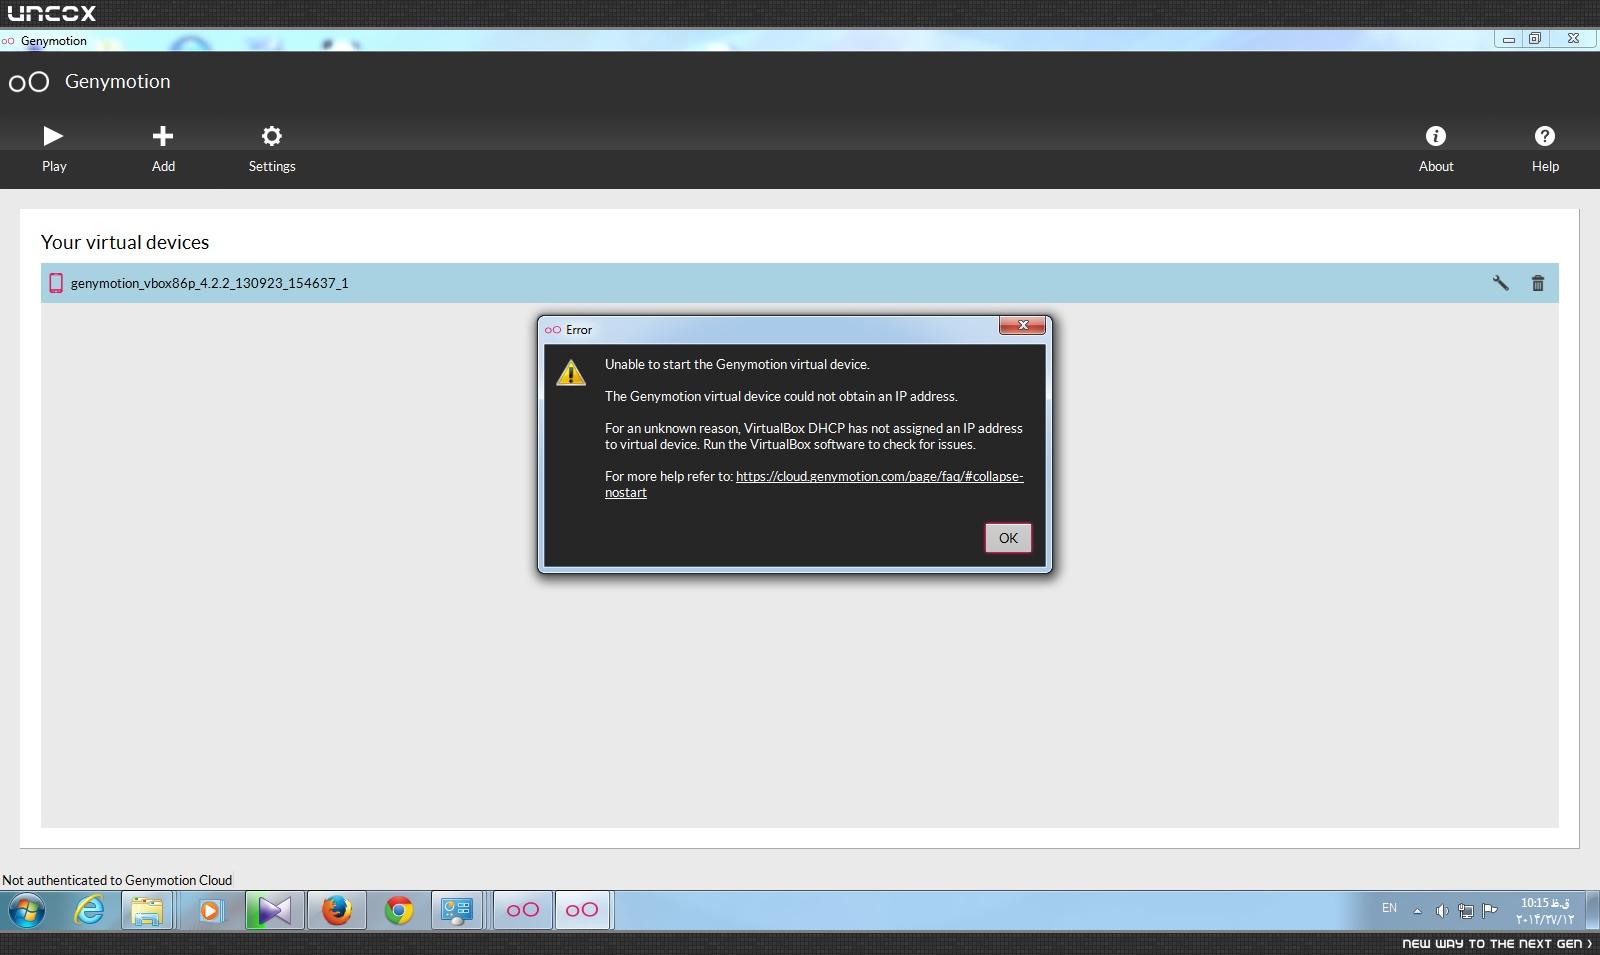The height and width of the screenshot is (955, 1600).
Task: Click the network icon in the system tray
Action: 1465,910
